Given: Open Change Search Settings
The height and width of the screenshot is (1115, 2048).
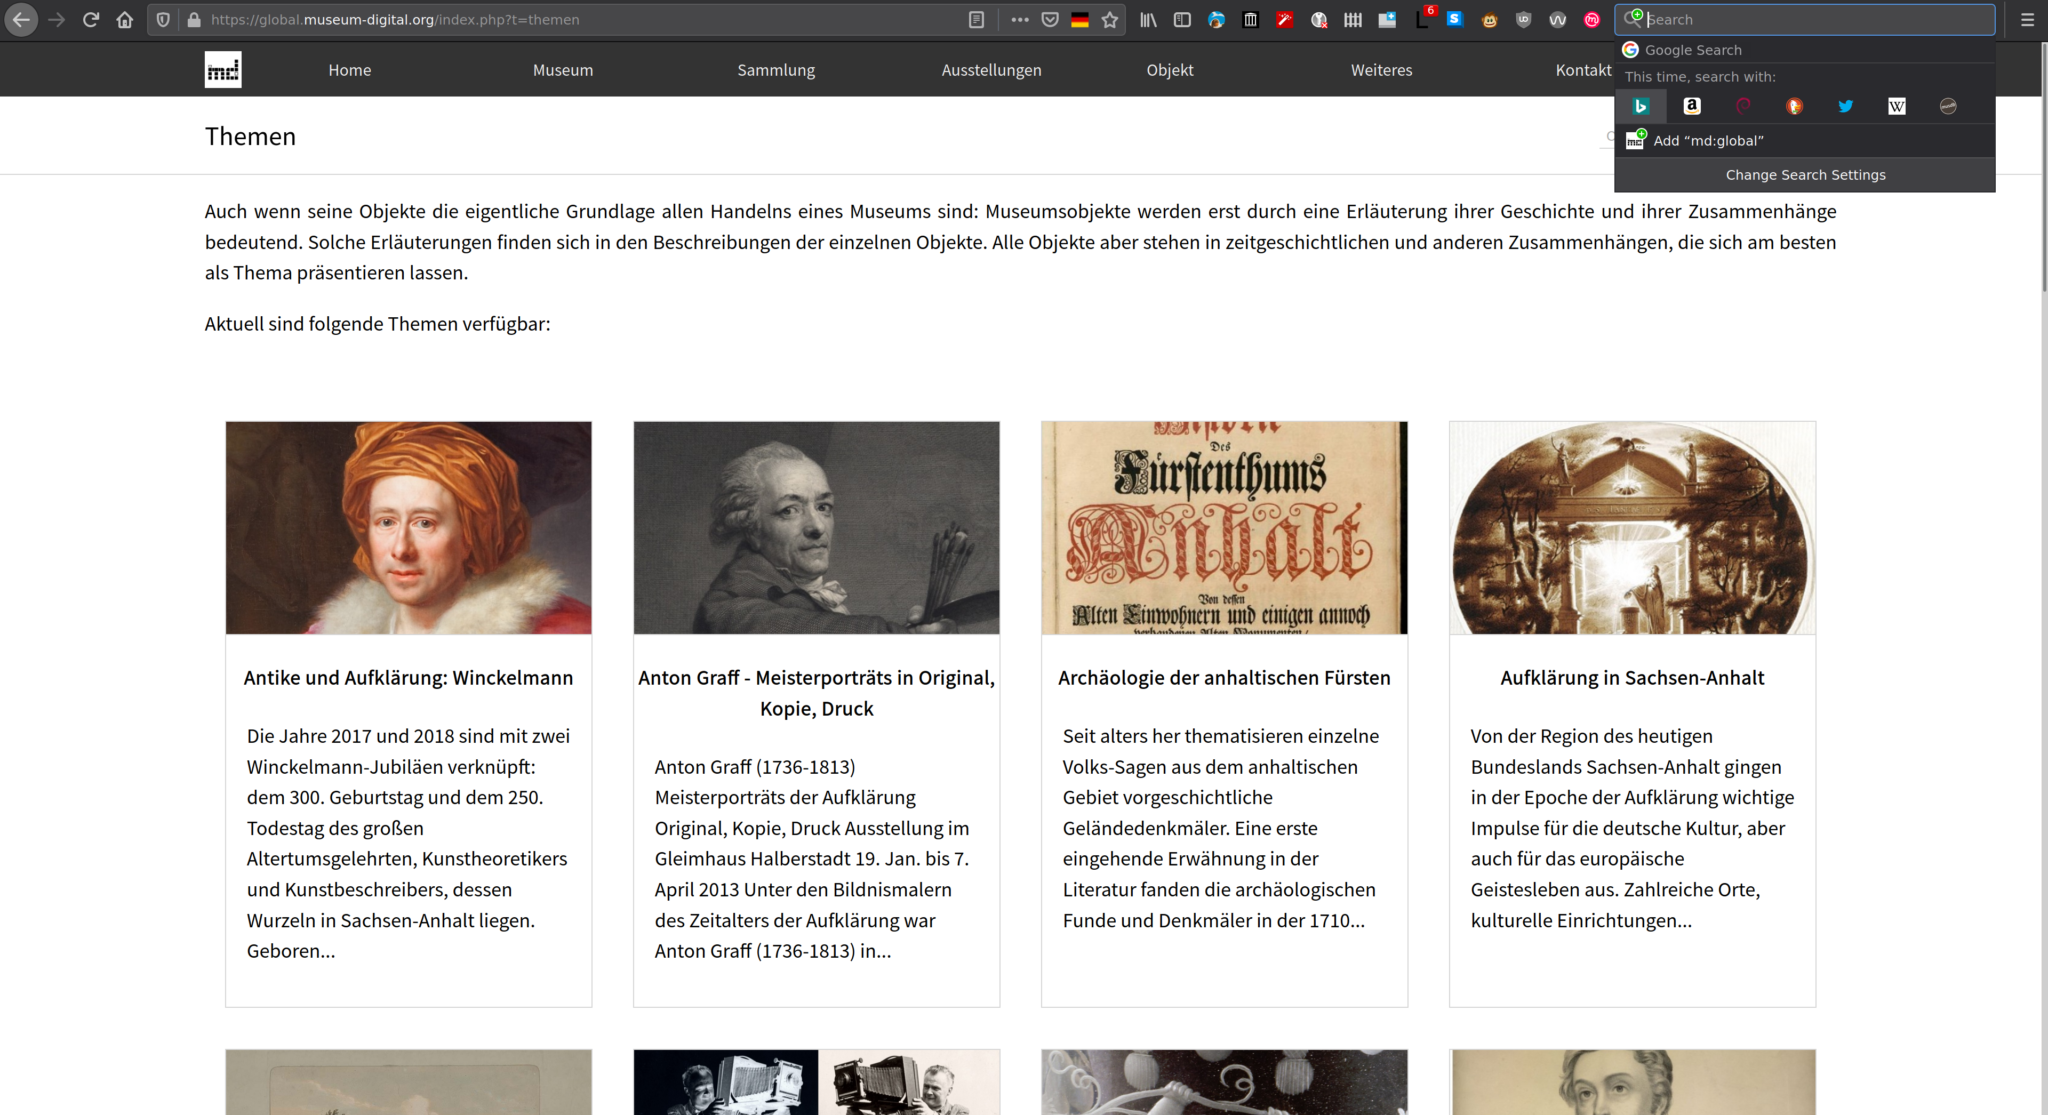Looking at the screenshot, I should [x=1805, y=175].
